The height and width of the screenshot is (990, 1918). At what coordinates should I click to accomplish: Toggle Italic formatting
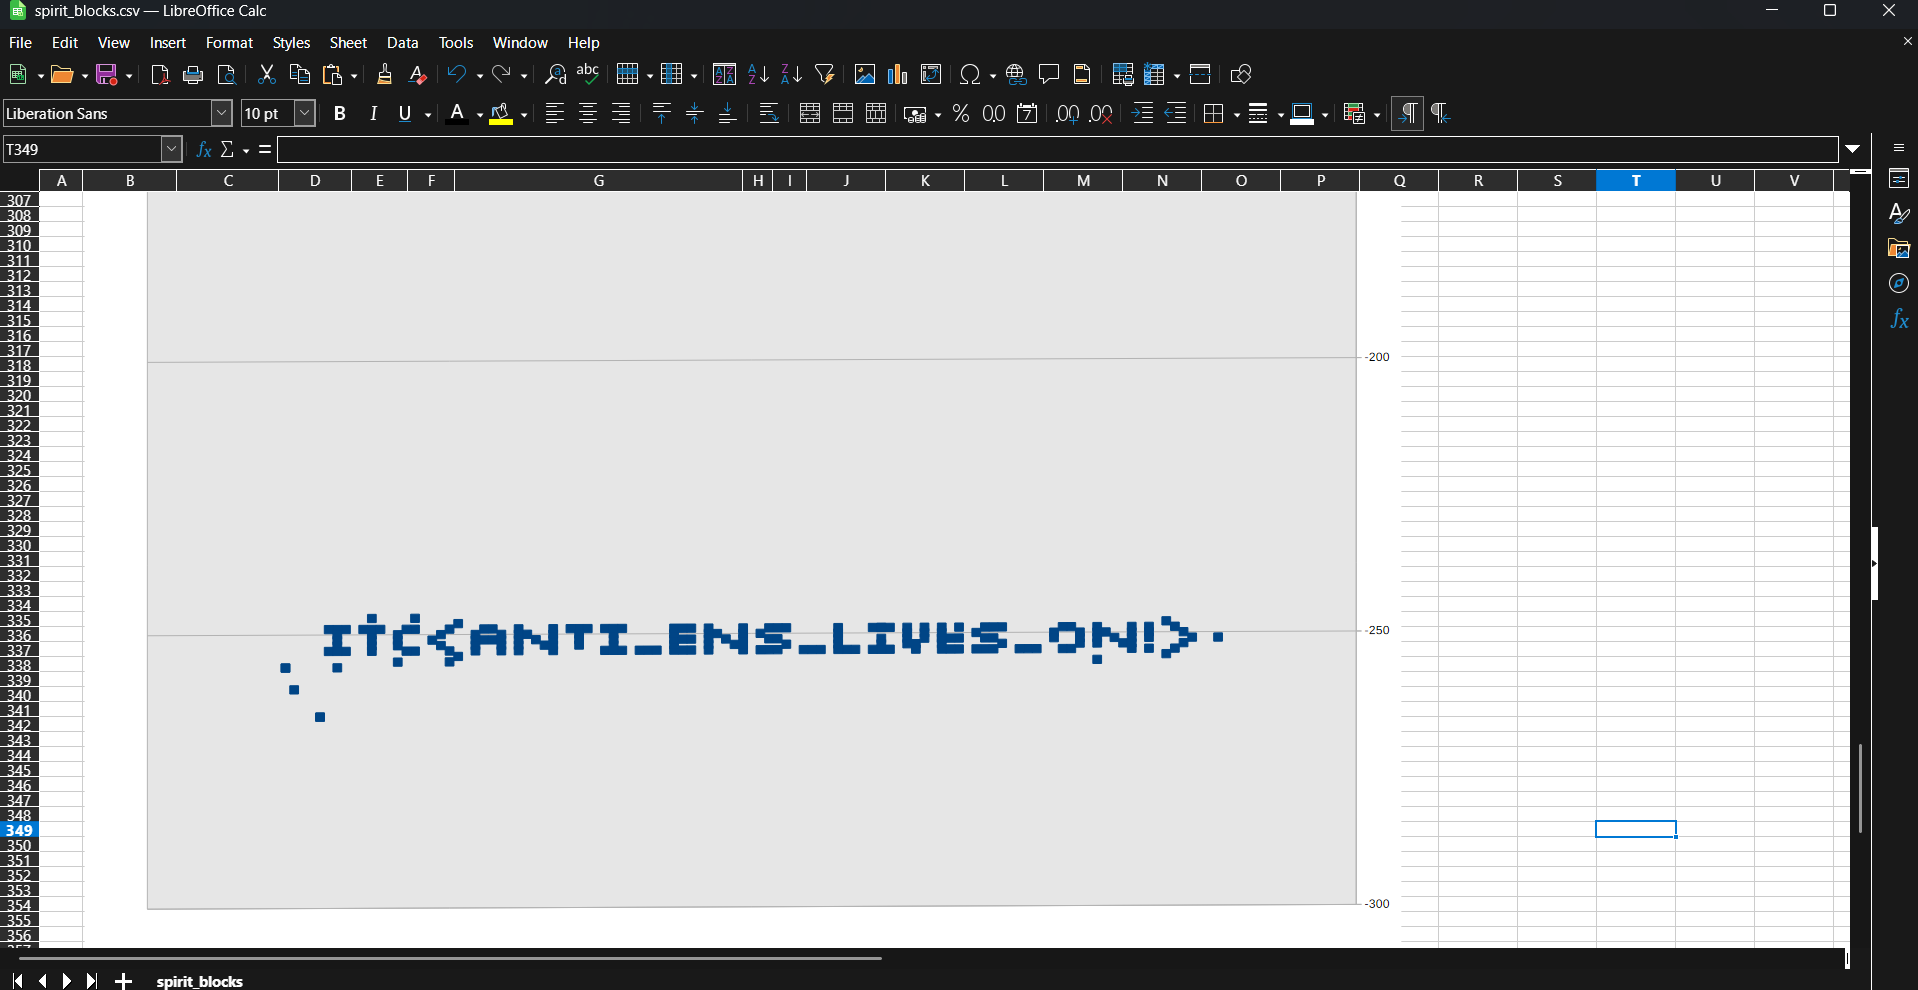pyautogui.click(x=373, y=113)
